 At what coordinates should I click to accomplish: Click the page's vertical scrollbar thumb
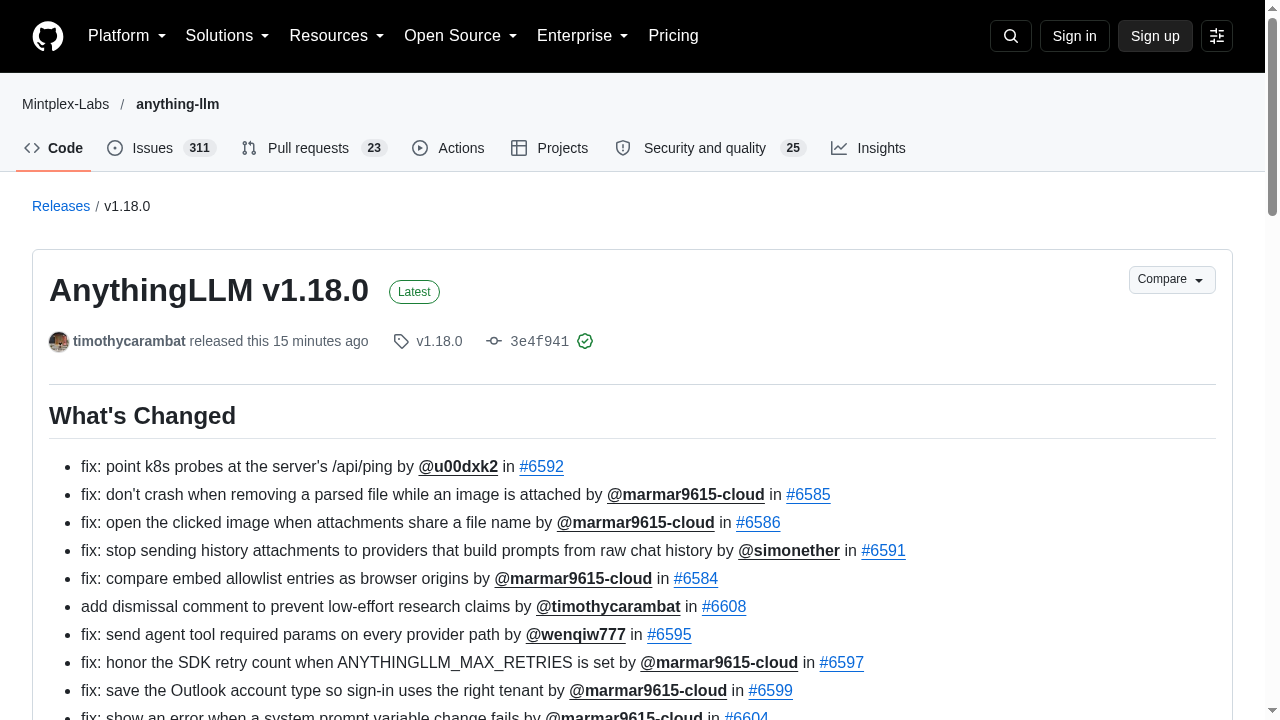1272,115
